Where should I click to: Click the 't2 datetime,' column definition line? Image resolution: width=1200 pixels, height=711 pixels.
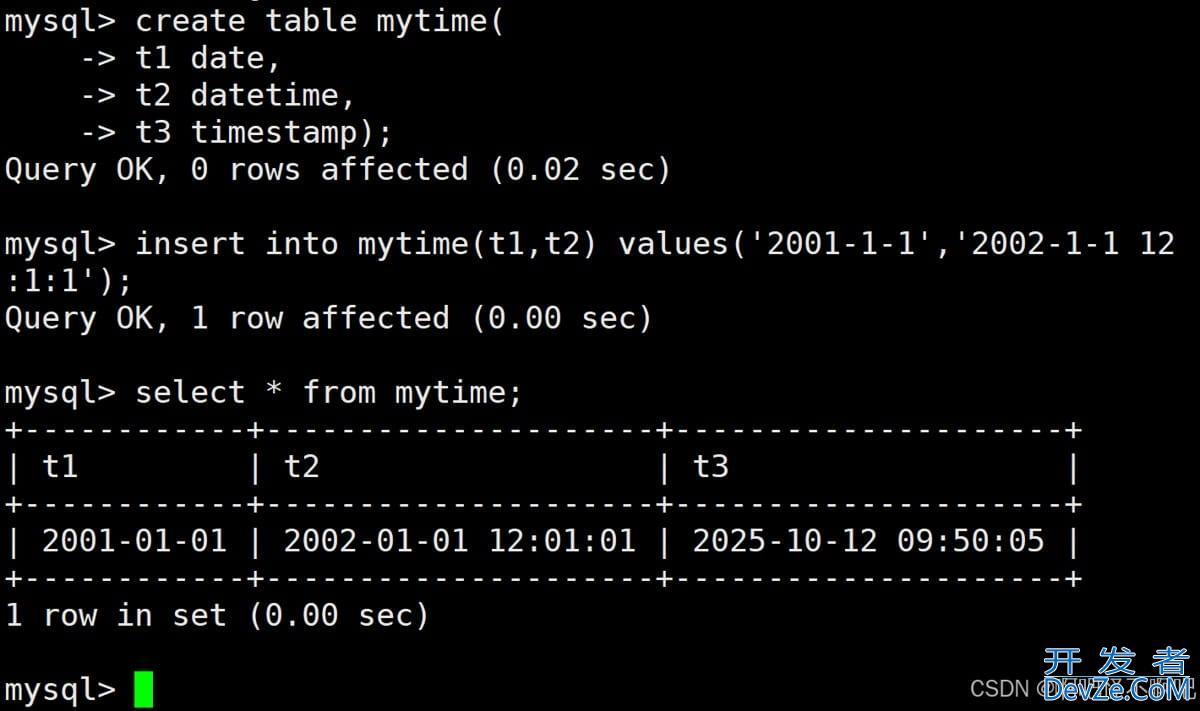[245, 95]
